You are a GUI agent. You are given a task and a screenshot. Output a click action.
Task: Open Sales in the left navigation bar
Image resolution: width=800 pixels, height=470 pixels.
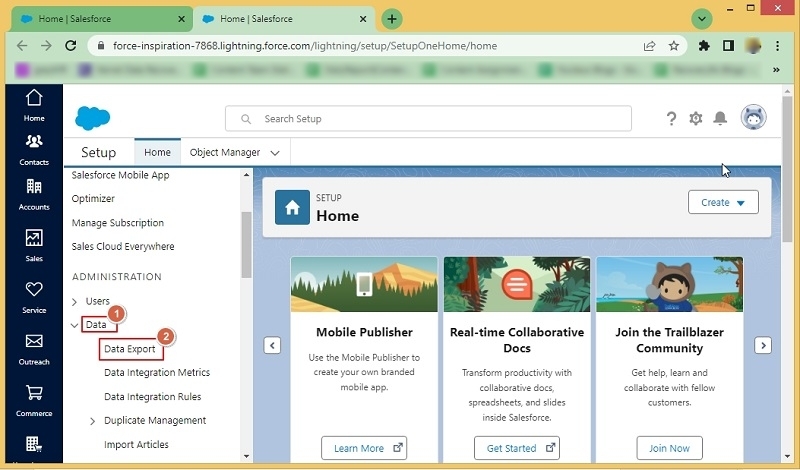[34, 245]
